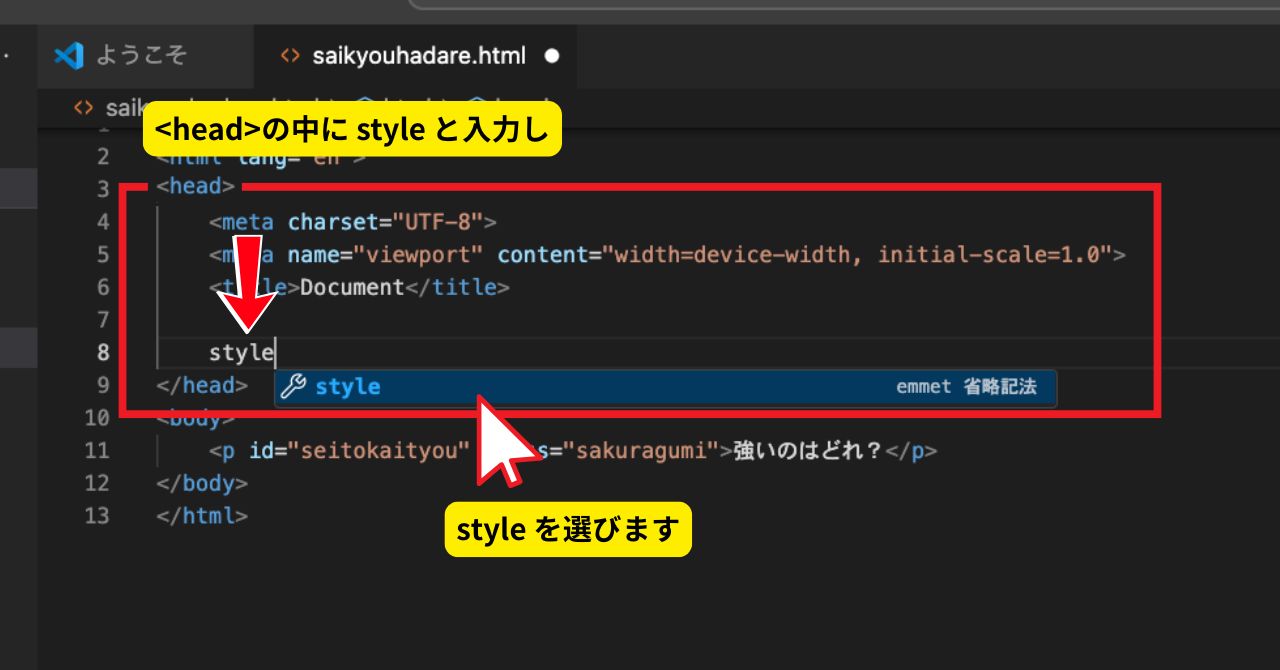This screenshot has width=1280, height=670.
Task: Click line number 11 in the gutter
Action: 97,450
